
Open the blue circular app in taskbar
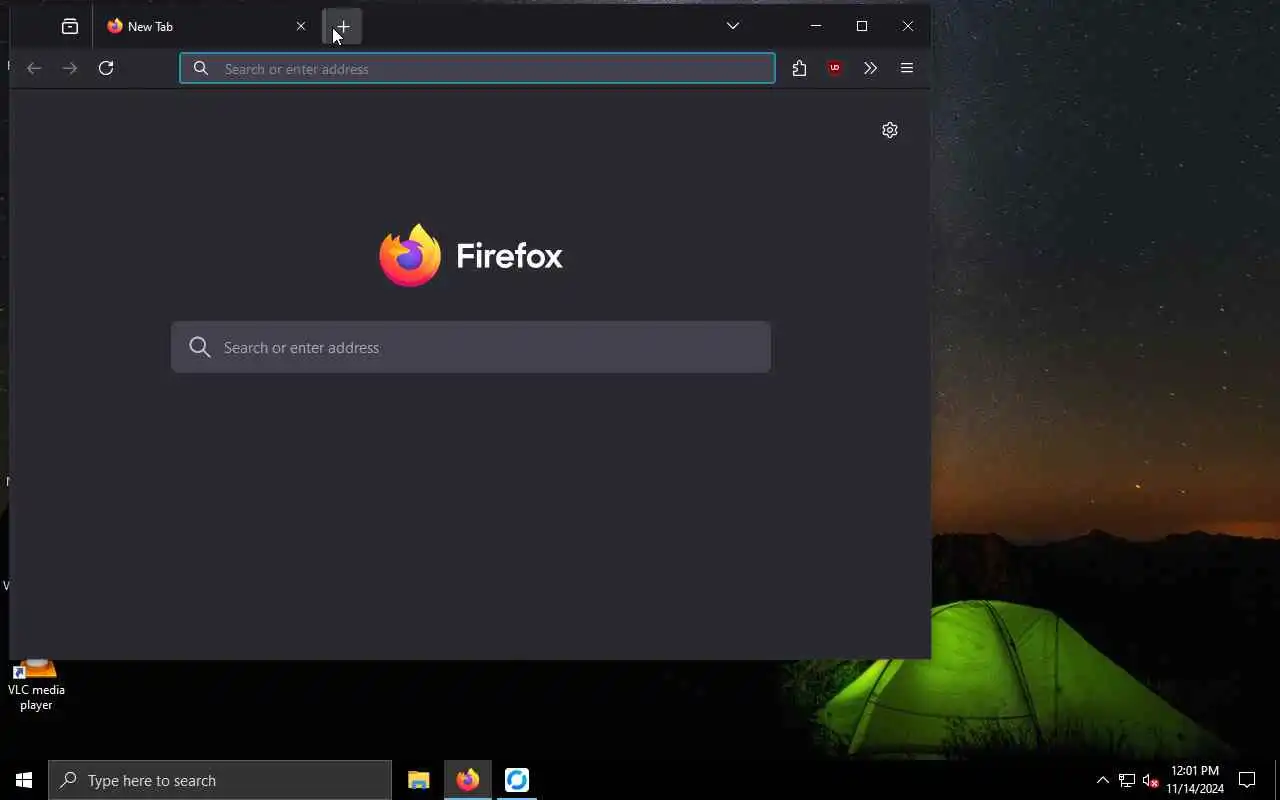(517, 780)
